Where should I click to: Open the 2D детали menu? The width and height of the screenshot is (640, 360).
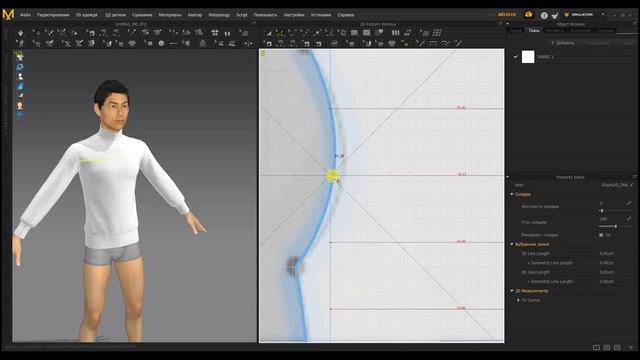(x=116, y=15)
